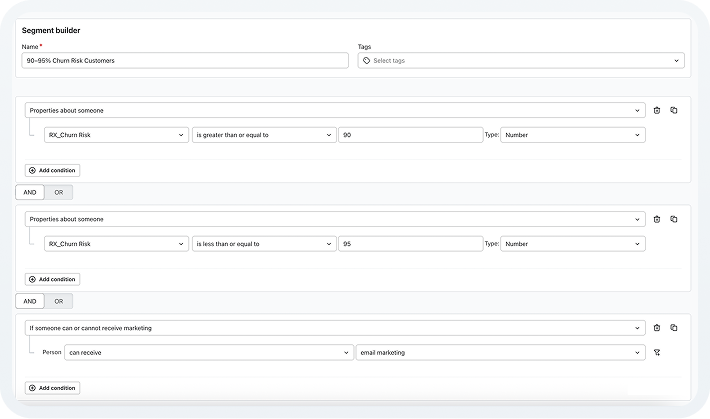
Task: Select AND between first and second groups
Action: pos(30,192)
